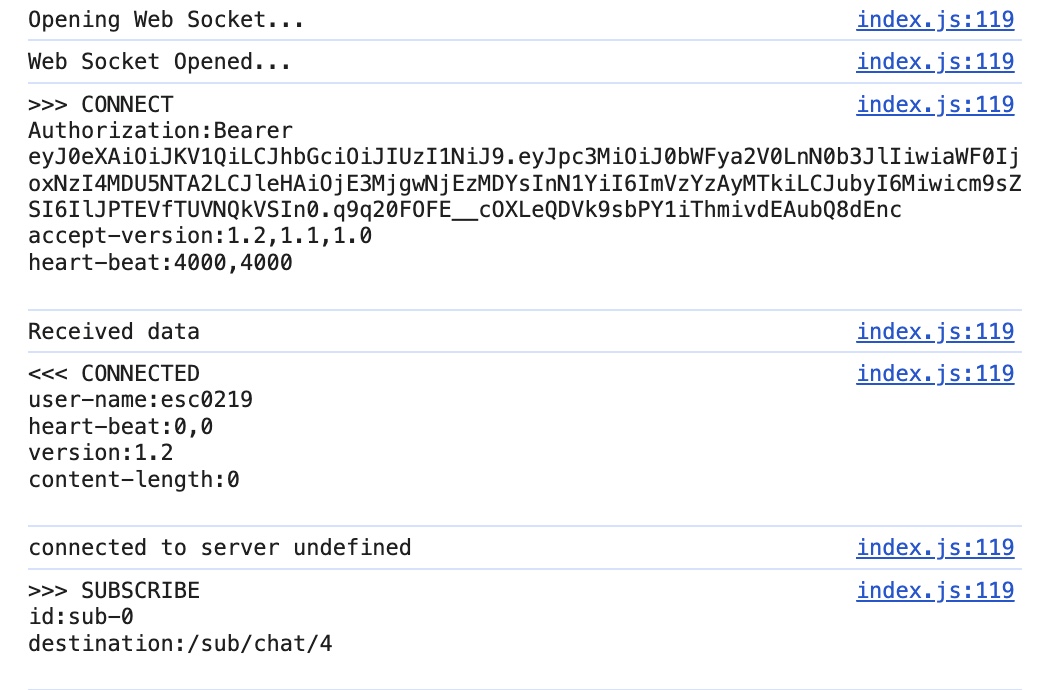The image size is (1038, 690).
Task: Select the Received data log message
Action: click(114, 332)
